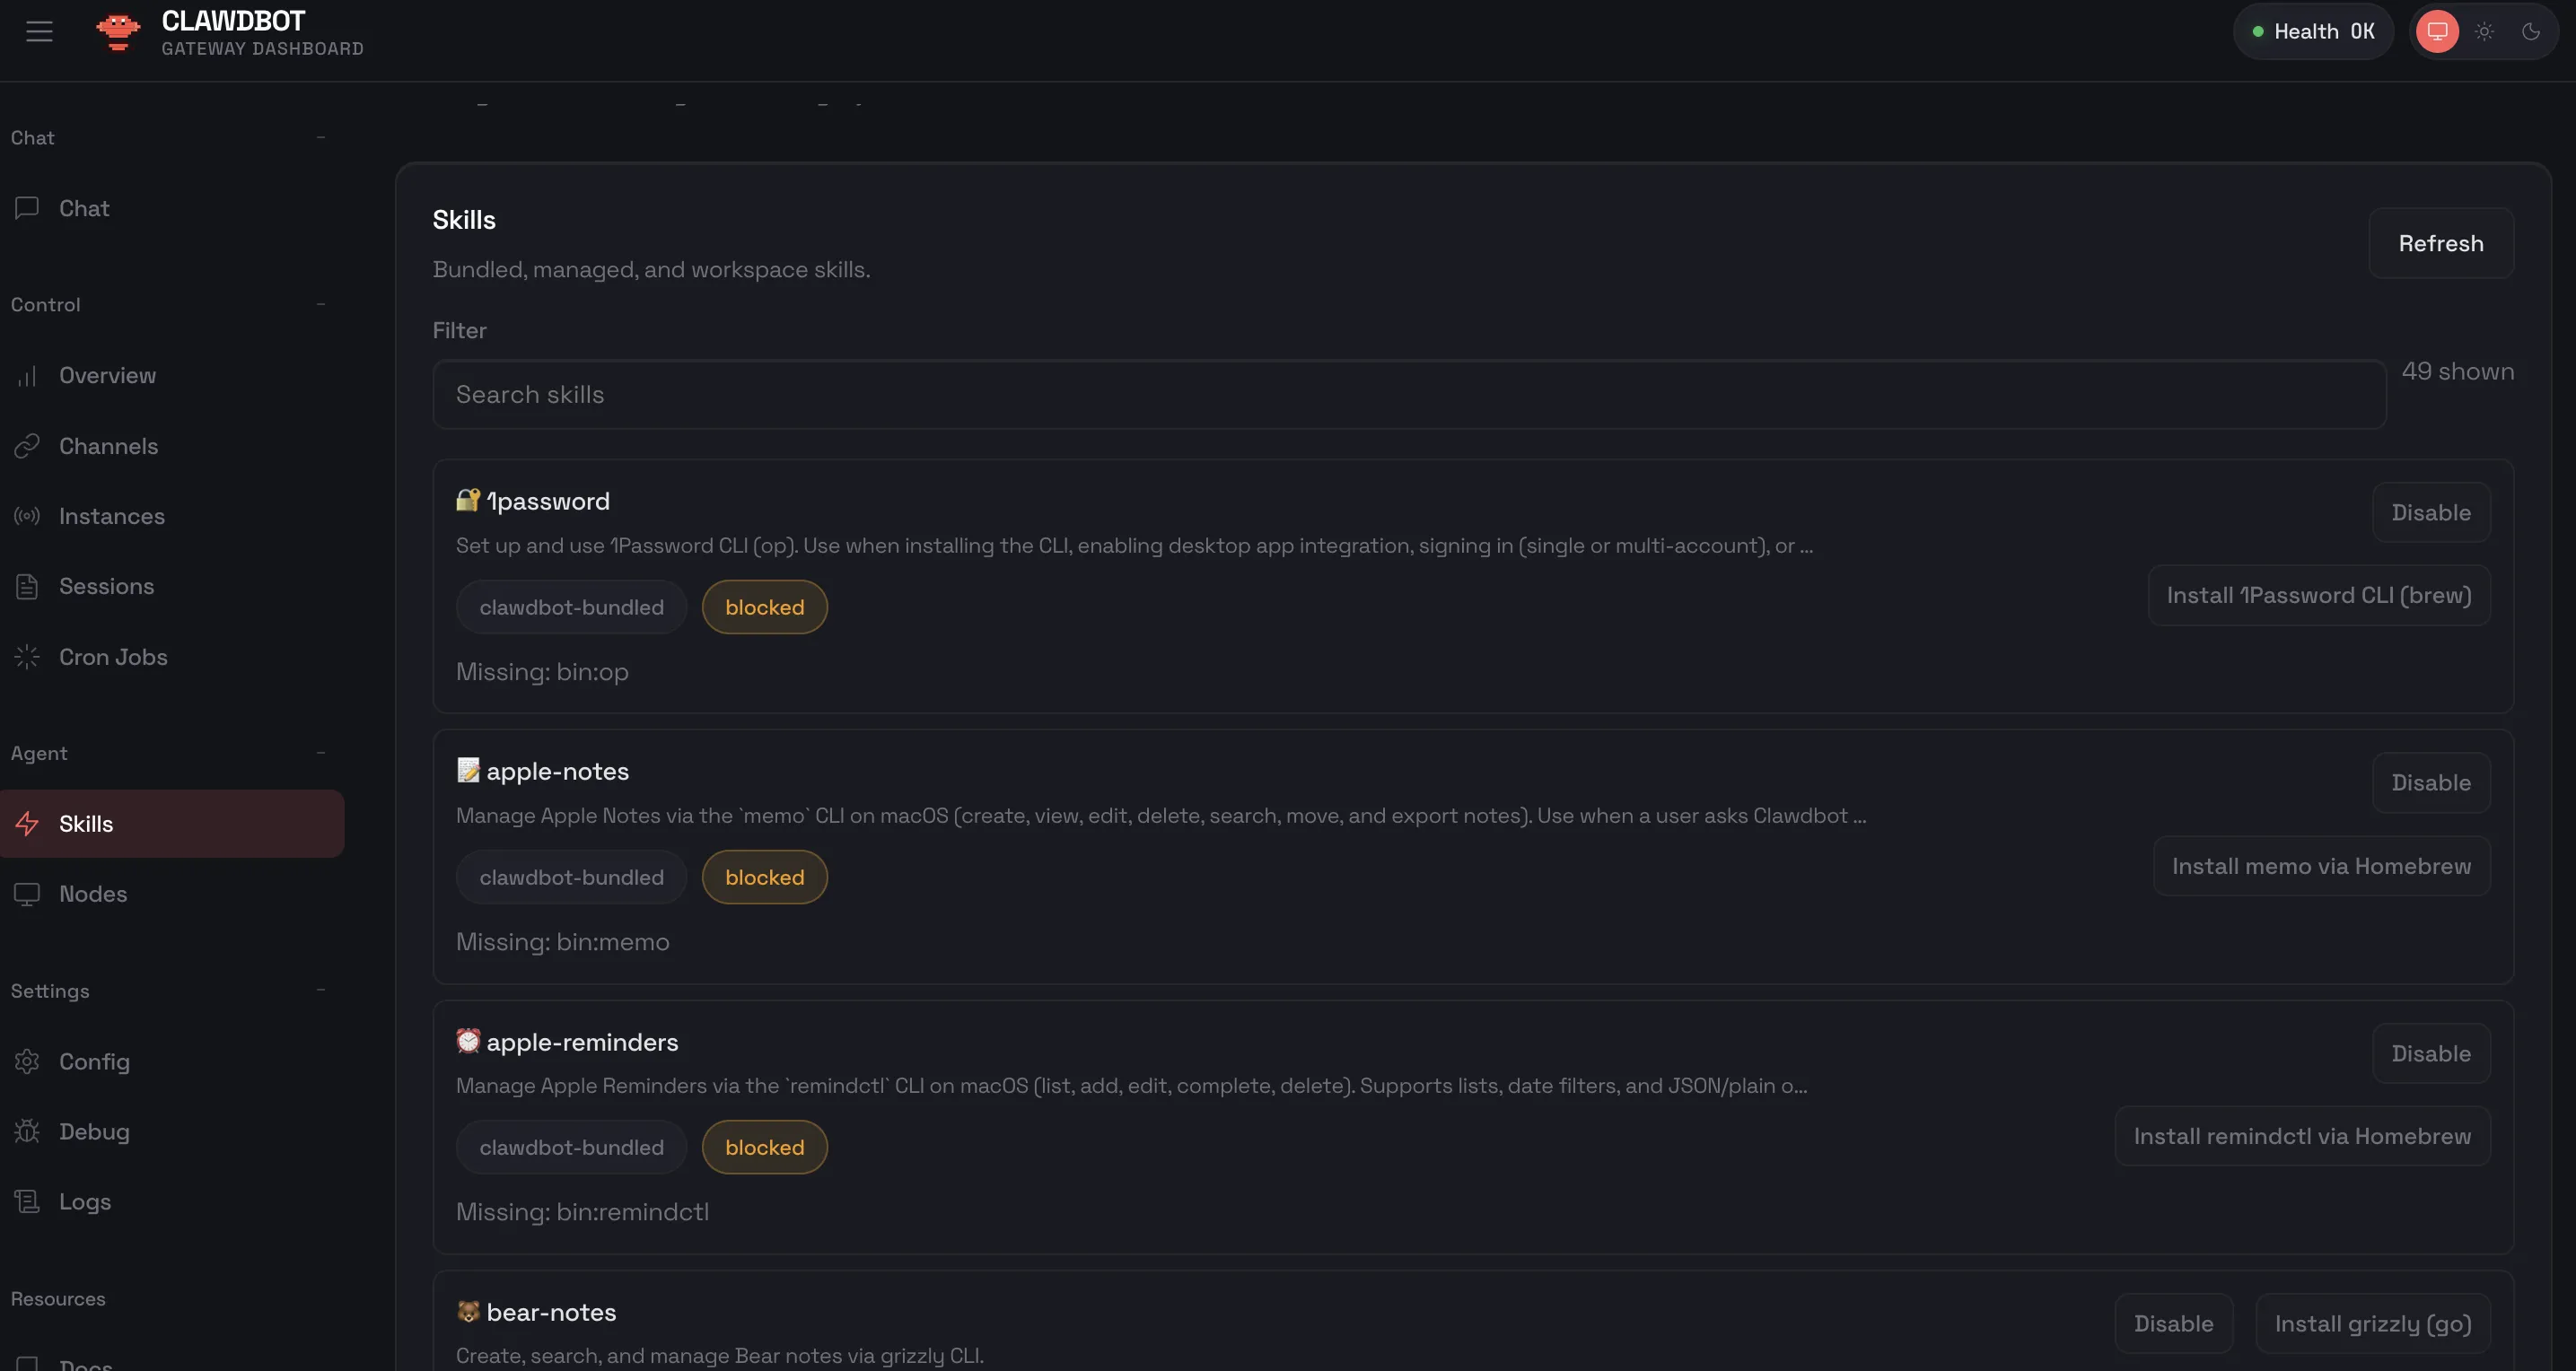The width and height of the screenshot is (2576, 1371).
Task: Open the Logs menu item
Action: 85,1201
